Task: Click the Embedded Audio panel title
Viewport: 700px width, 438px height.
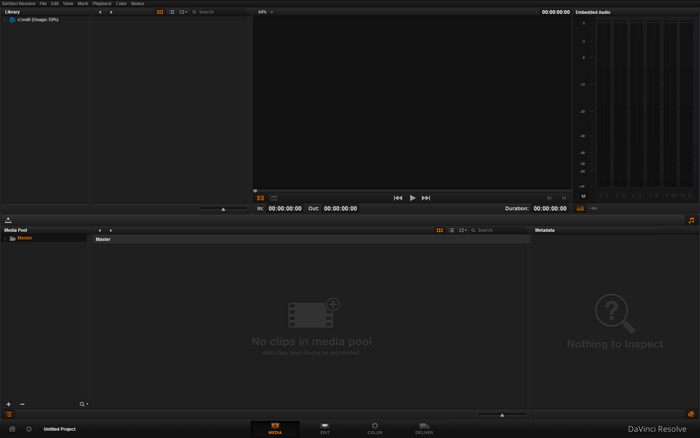Action: (x=592, y=12)
